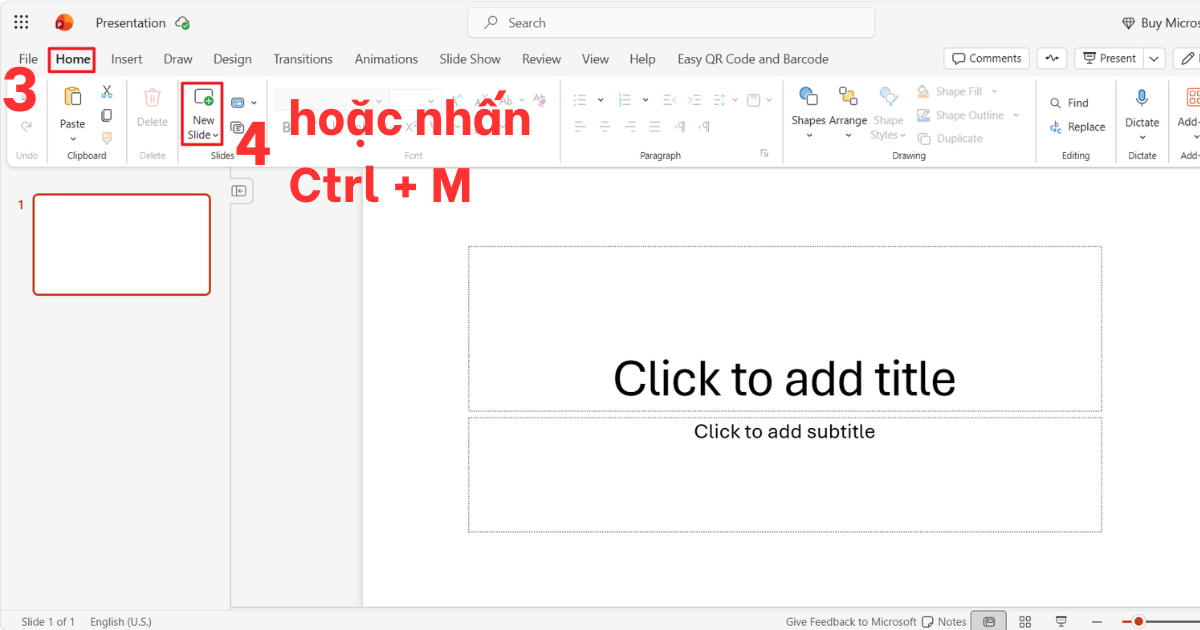This screenshot has height=630, width=1200.
Task: Open the Dictate options dropdown
Action: [1142, 137]
